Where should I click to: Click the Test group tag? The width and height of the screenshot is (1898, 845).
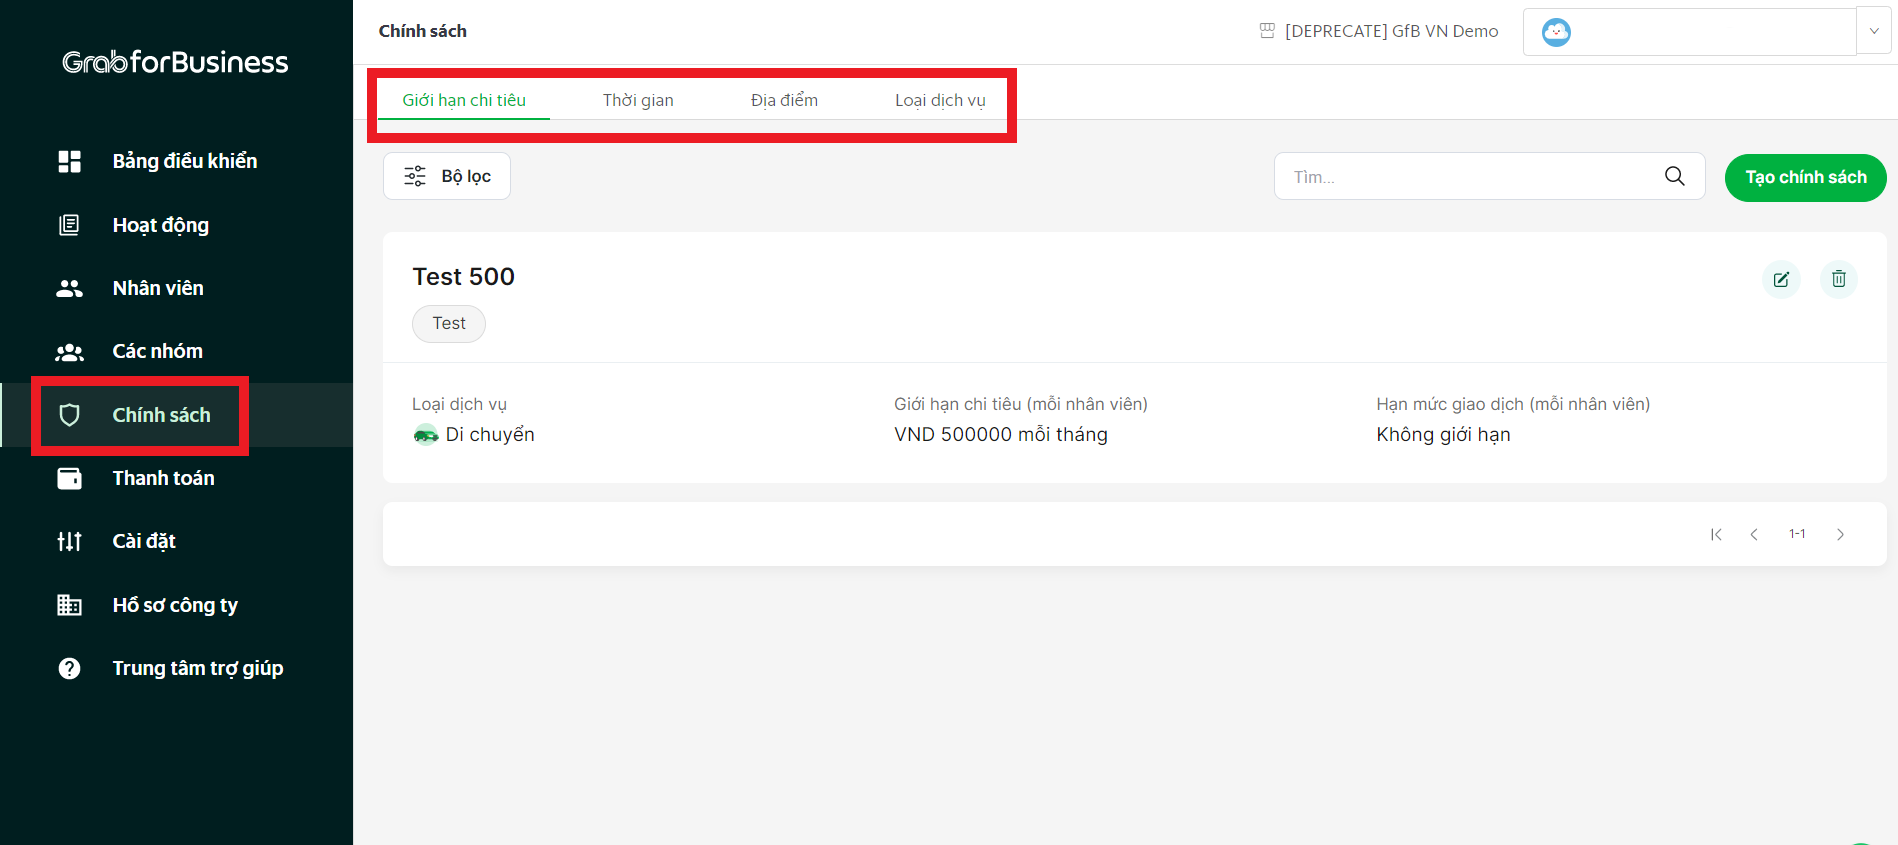[x=449, y=323]
